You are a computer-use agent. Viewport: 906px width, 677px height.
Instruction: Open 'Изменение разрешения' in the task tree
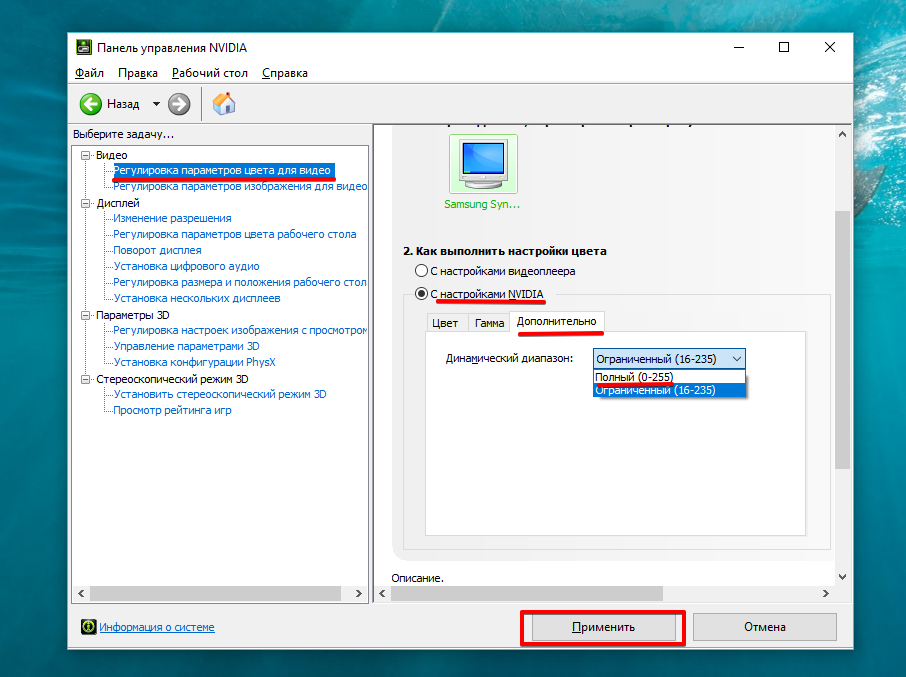pyautogui.click(x=172, y=218)
